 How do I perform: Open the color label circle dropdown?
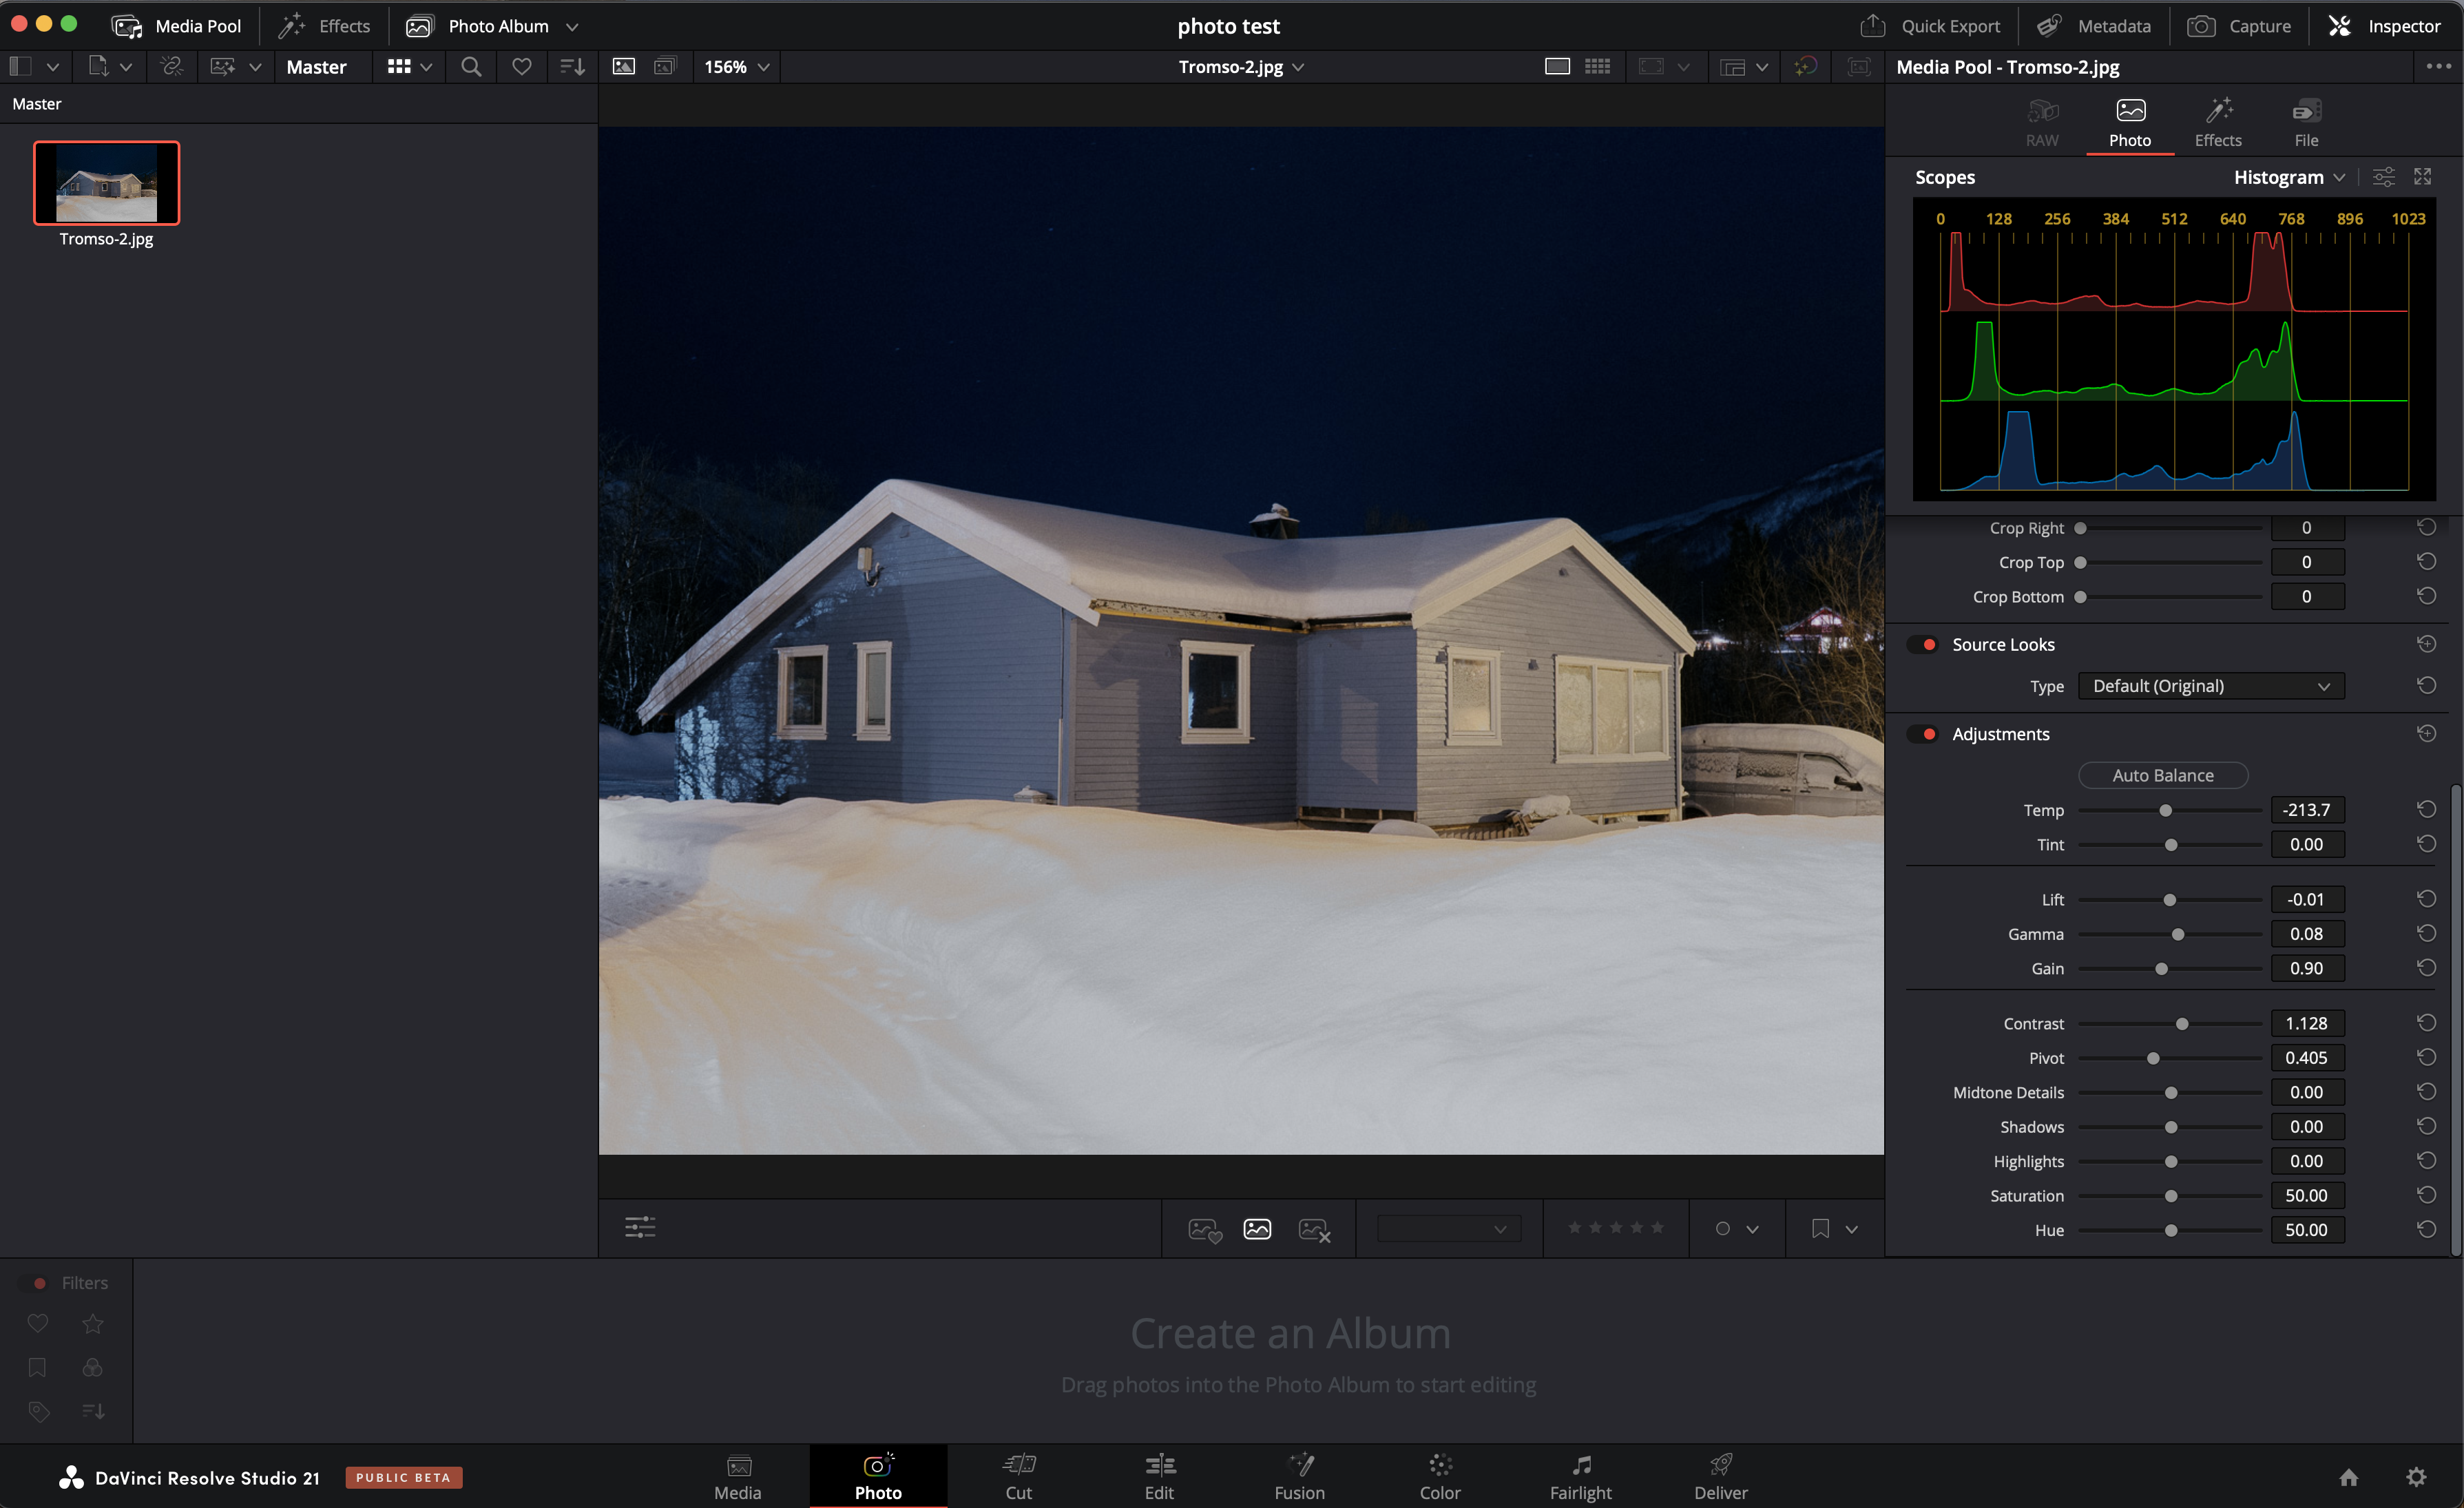pyautogui.click(x=1737, y=1229)
